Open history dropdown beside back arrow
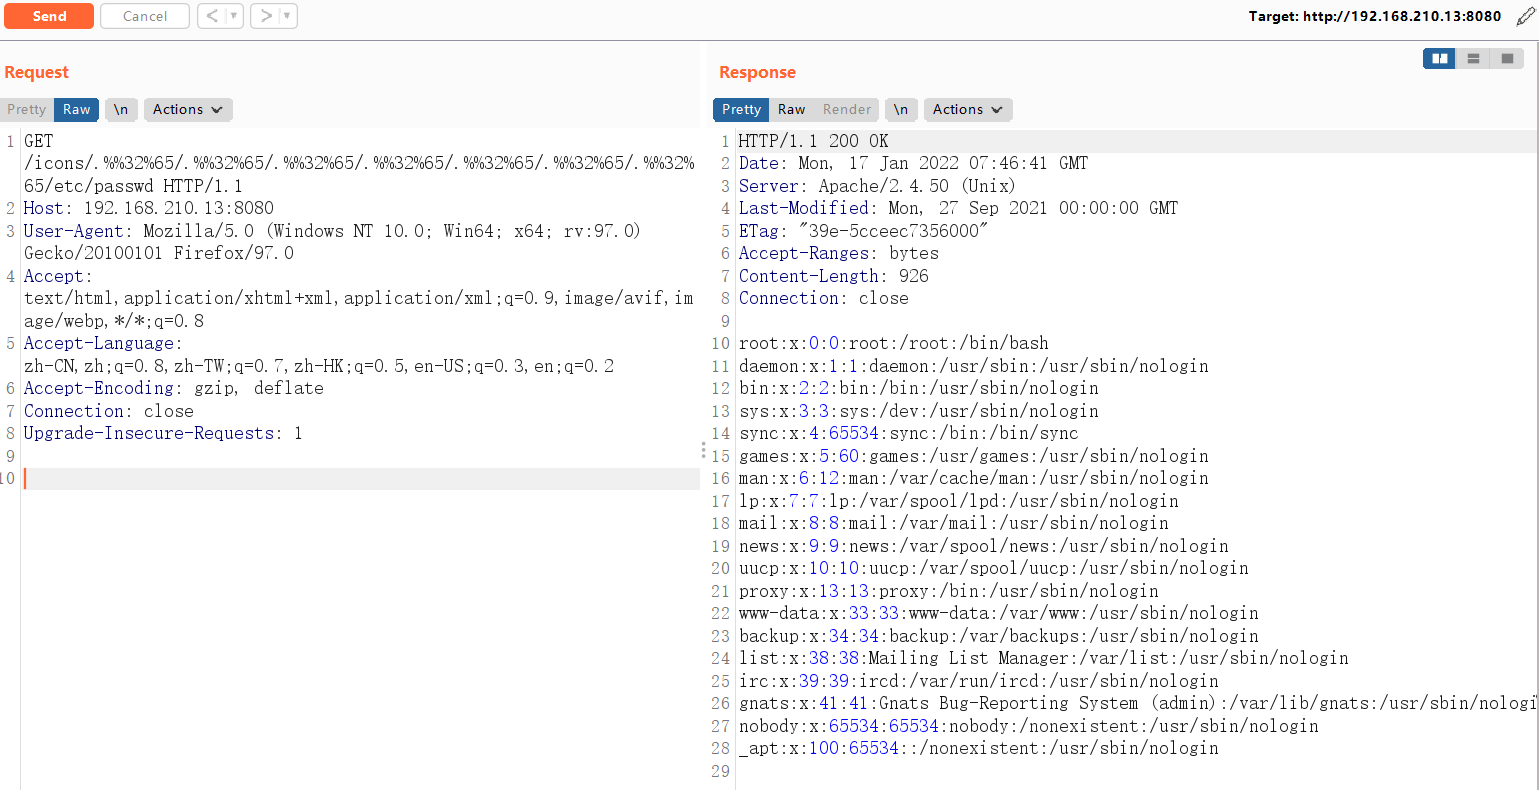The image size is (1539, 790). pyautogui.click(x=234, y=16)
